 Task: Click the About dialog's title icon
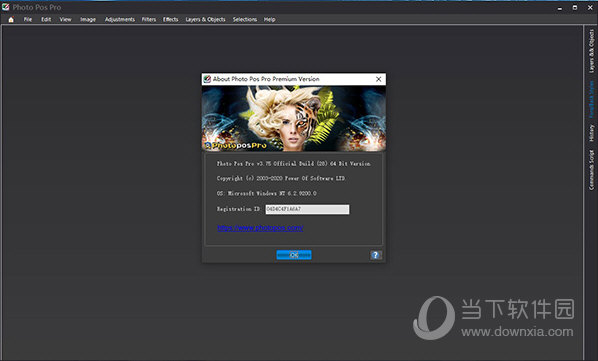point(207,79)
